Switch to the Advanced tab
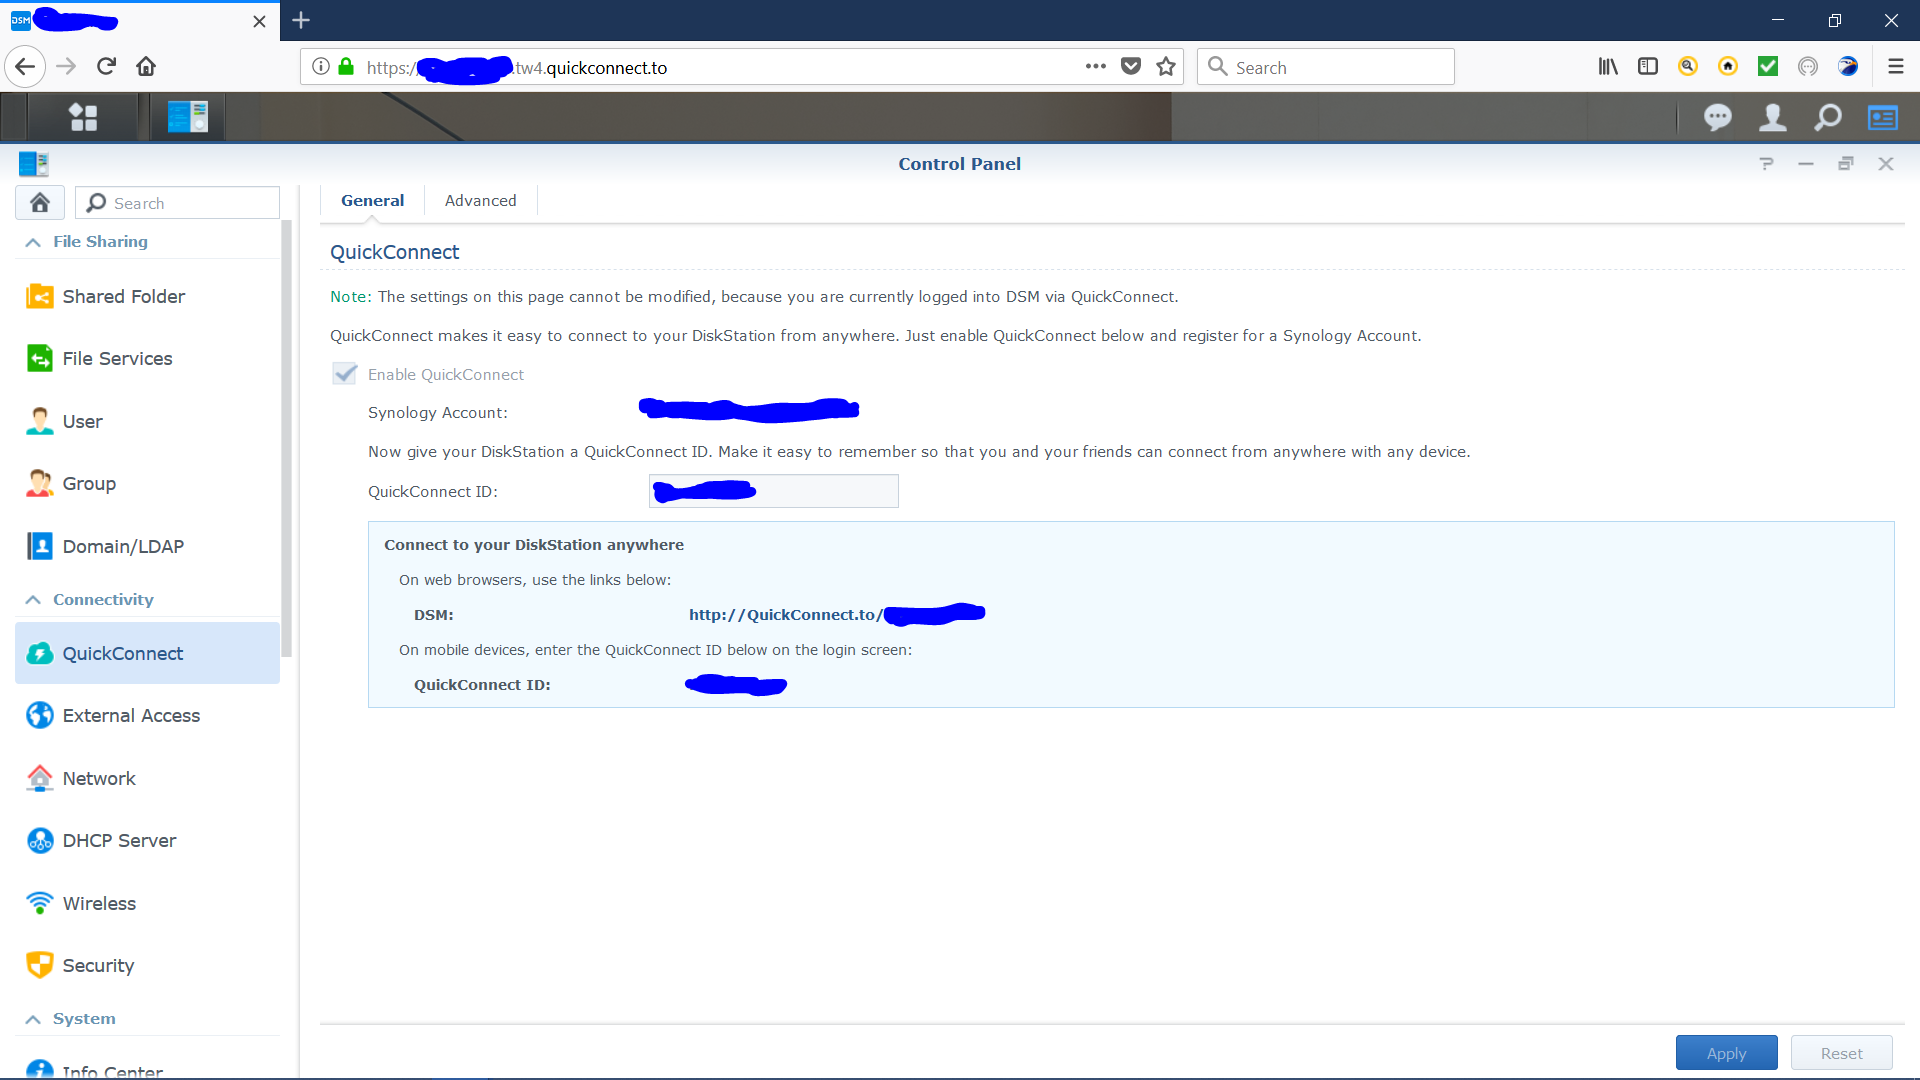Viewport: 1920px width, 1080px height. coord(481,201)
